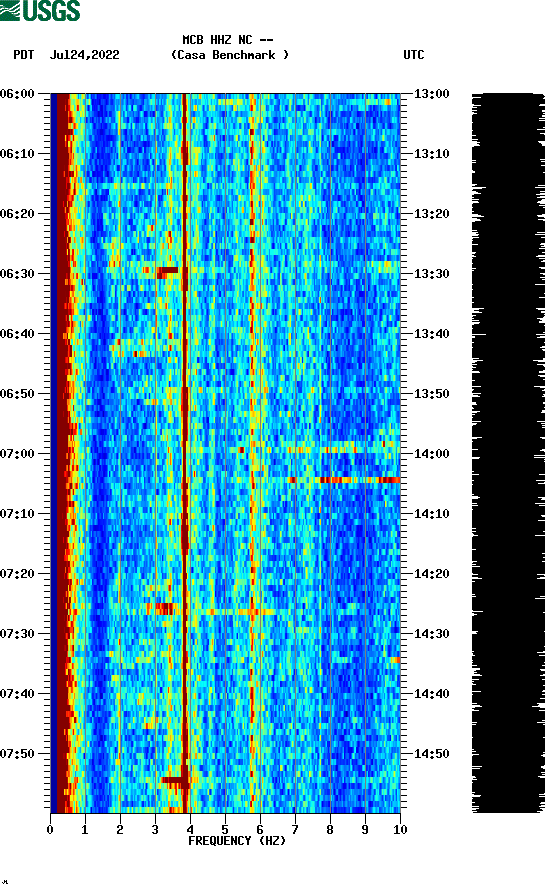552x893 pixels.
Task: Click the PDT timezone label
Action: point(24,55)
